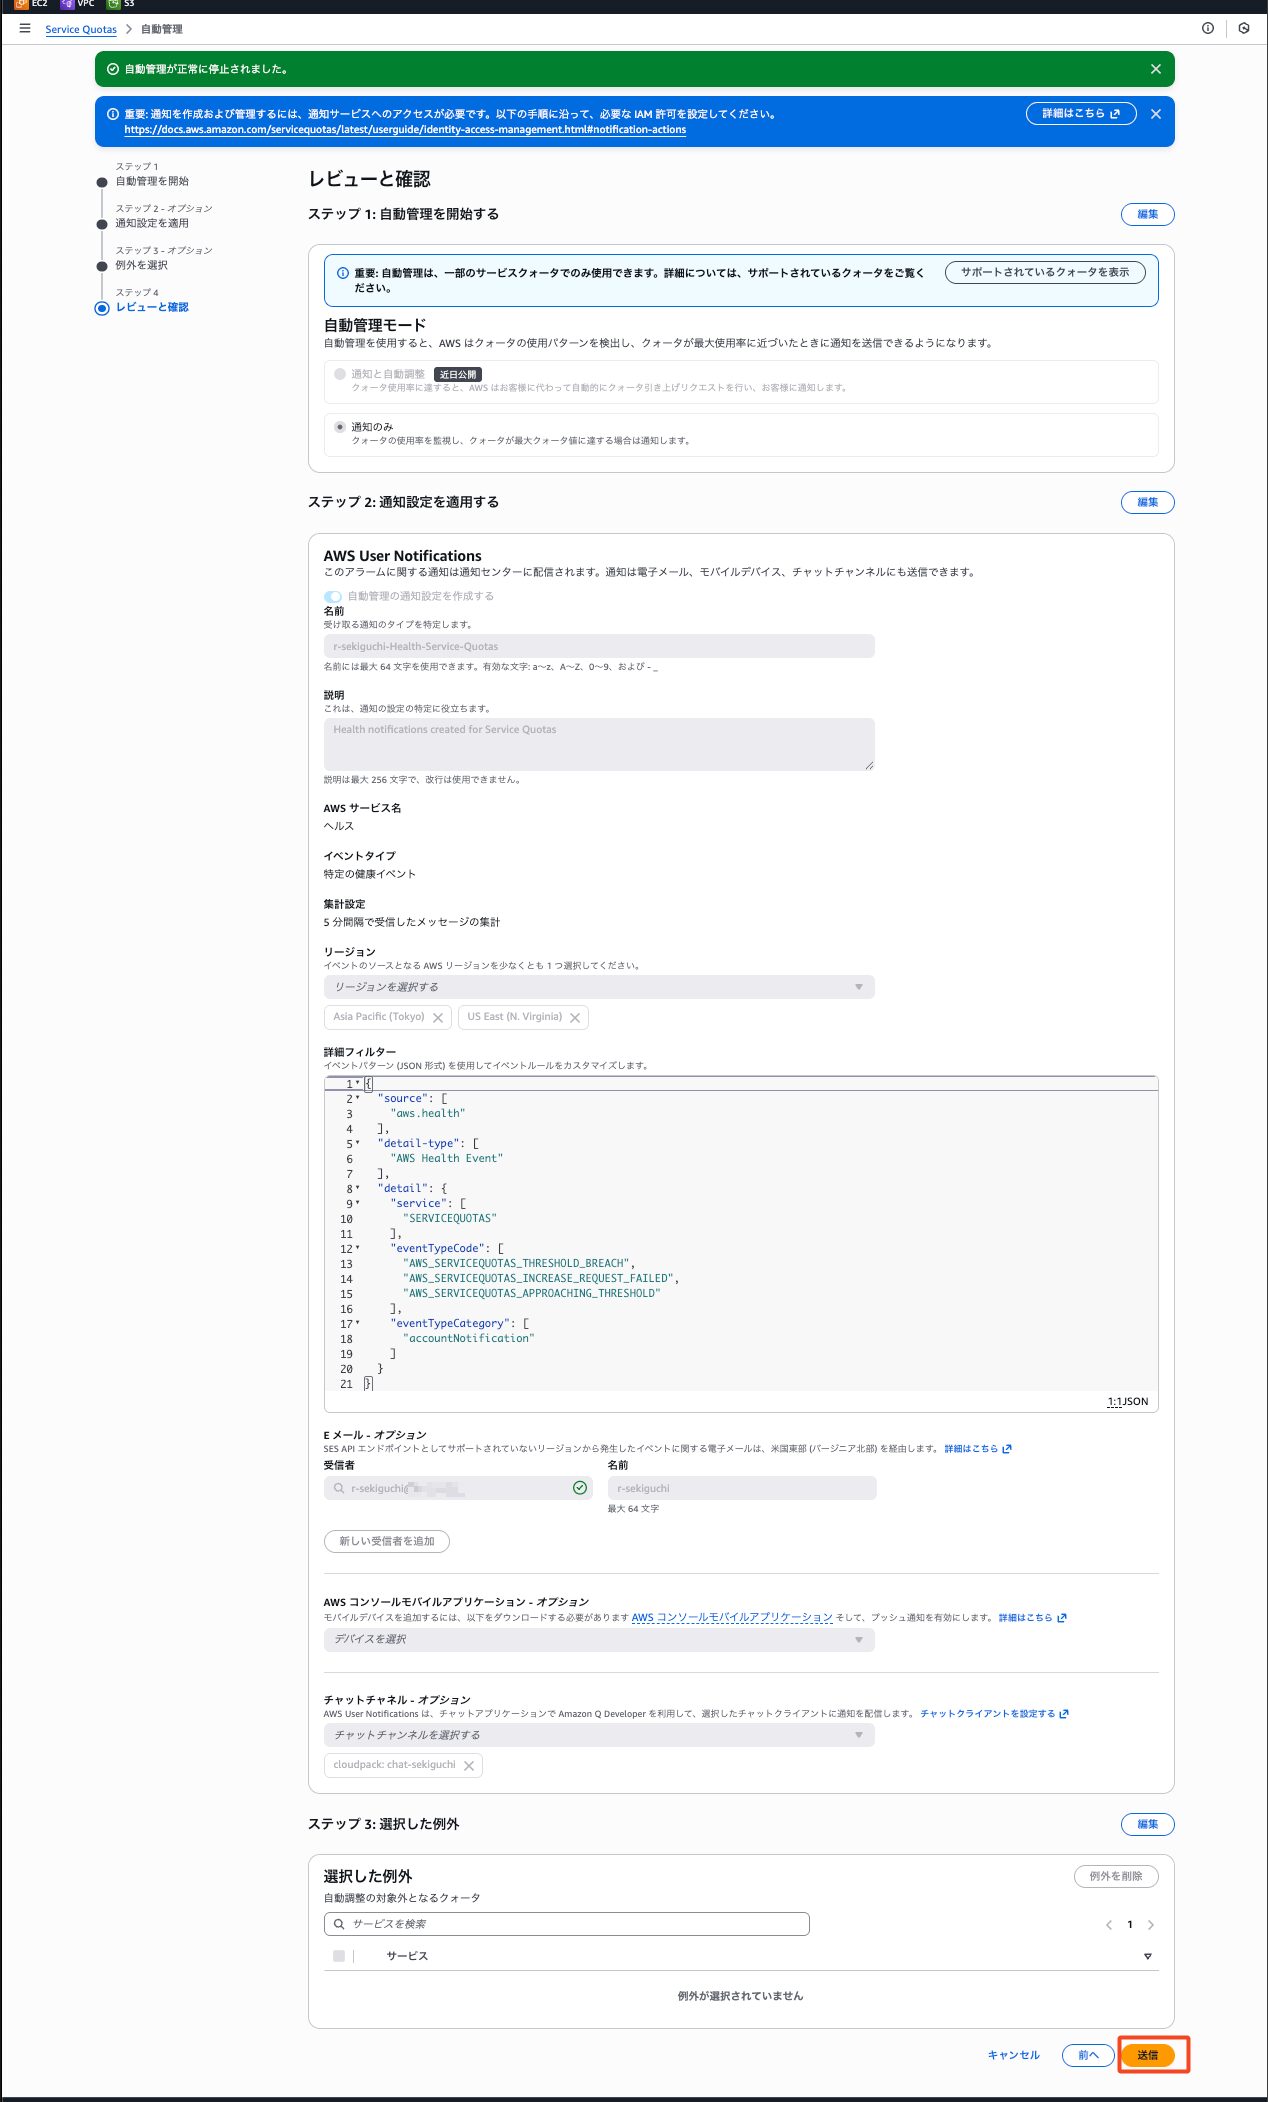Expand the チャットチャンネルを選択する dropdown
This screenshot has height=2102, width=1268.
598,1735
